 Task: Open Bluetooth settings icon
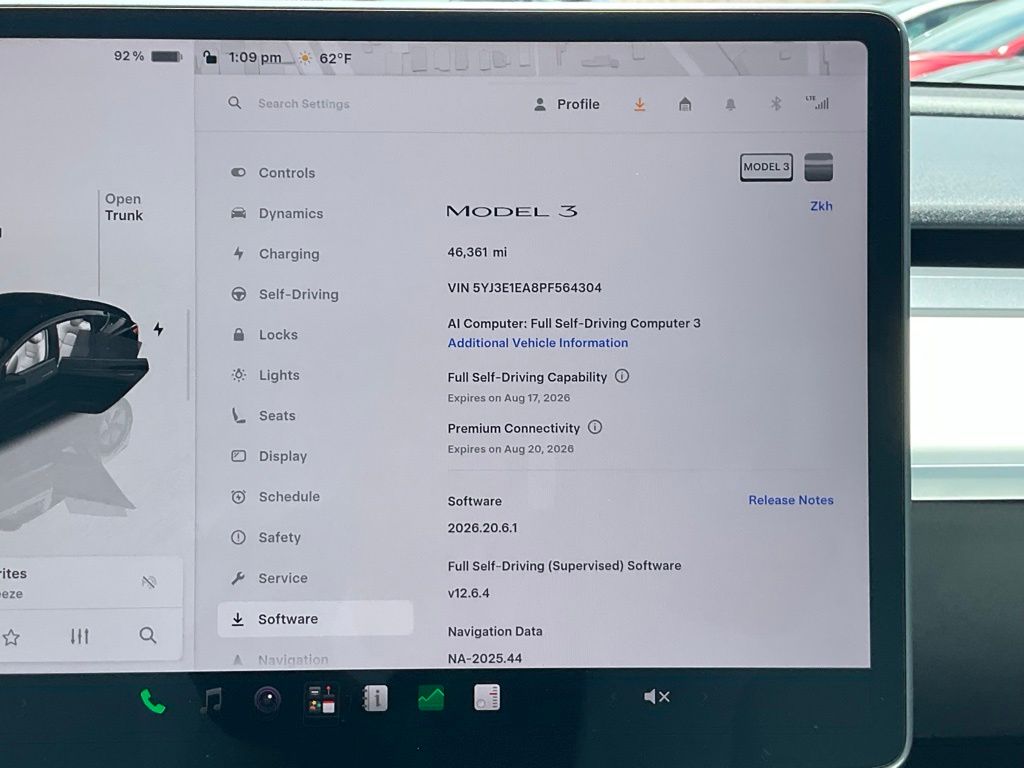click(x=775, y=103)
